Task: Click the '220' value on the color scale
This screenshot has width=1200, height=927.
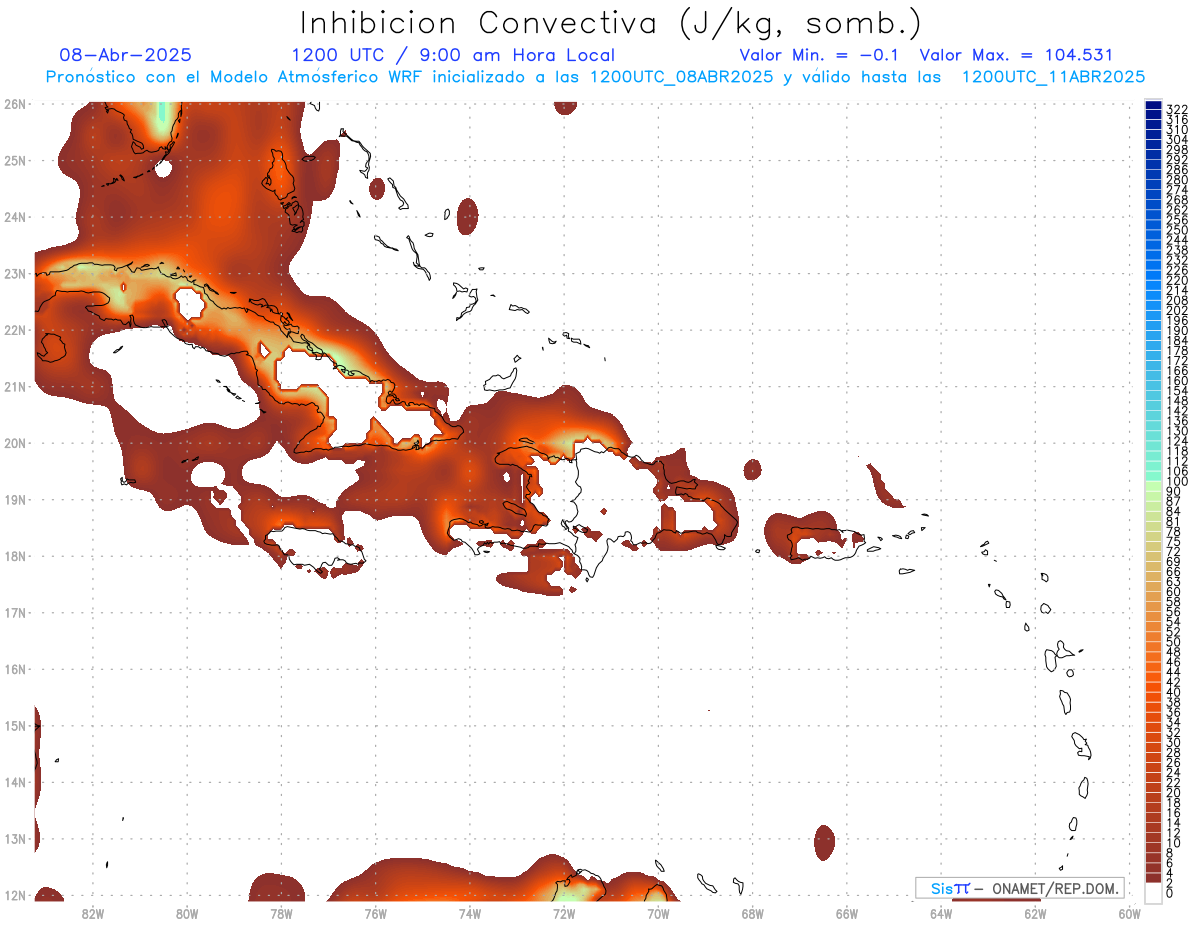Action: tap(1177, 280)
